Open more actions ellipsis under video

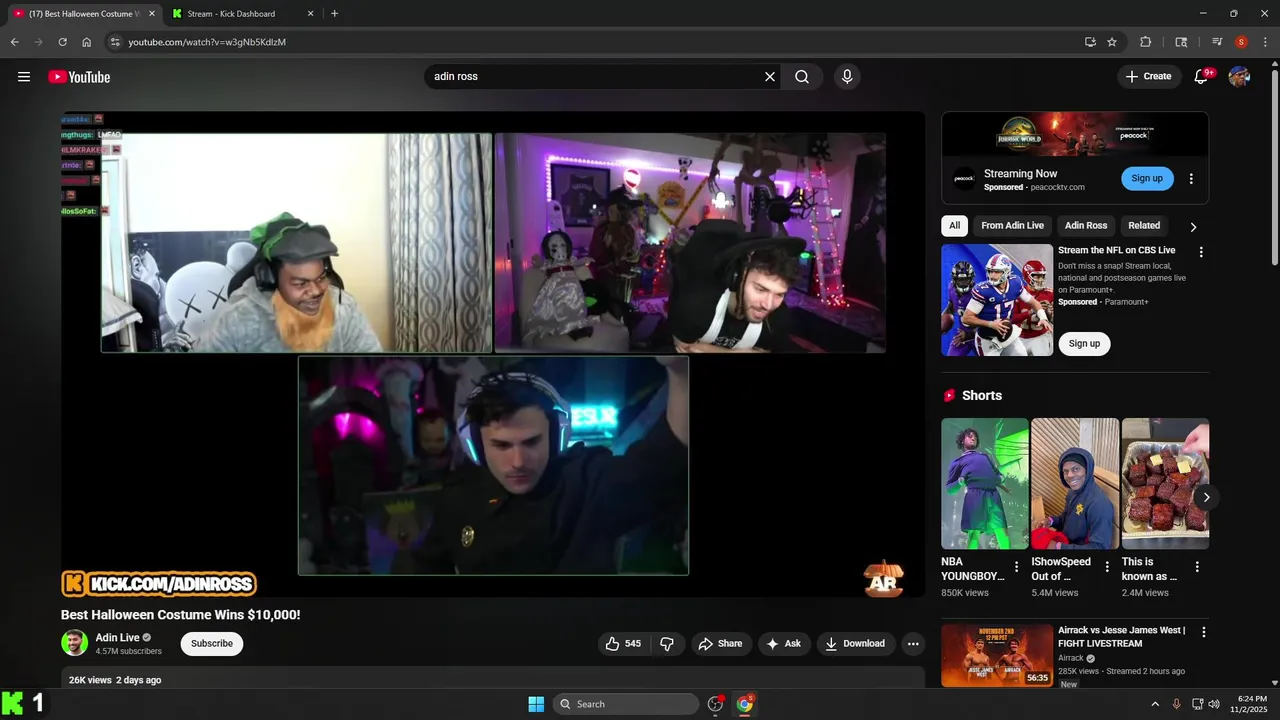coord(913,644)
